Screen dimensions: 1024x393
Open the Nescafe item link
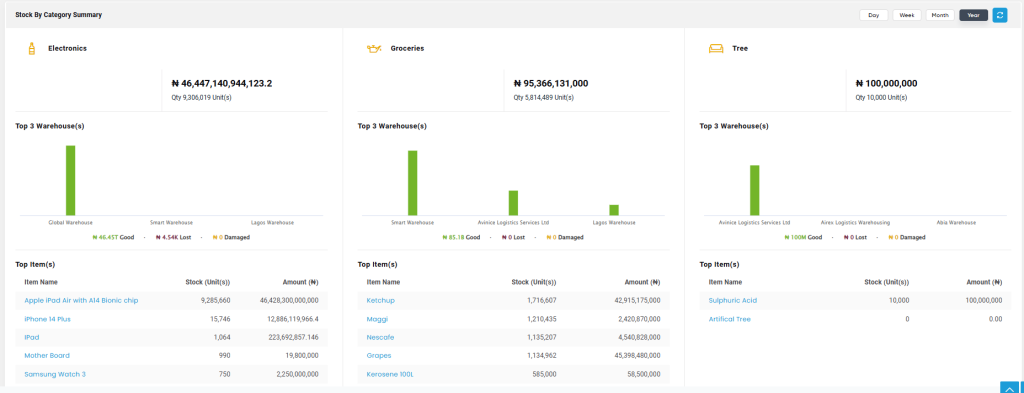click(380, 338)
